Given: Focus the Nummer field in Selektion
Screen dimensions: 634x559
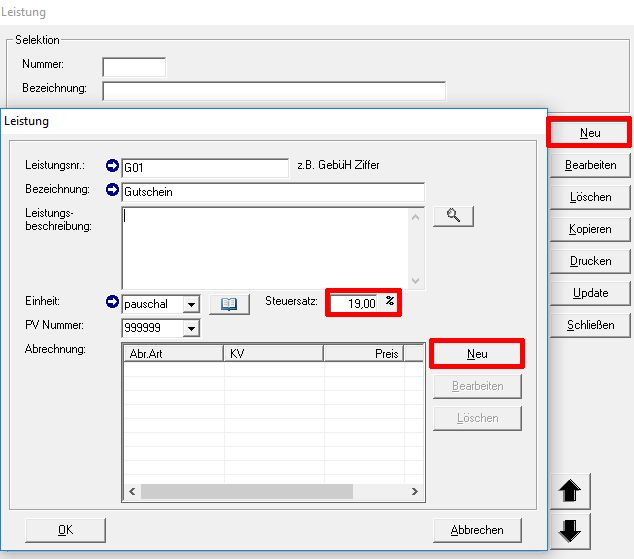Looking at the screenshot, I should [x=134, y=67].
